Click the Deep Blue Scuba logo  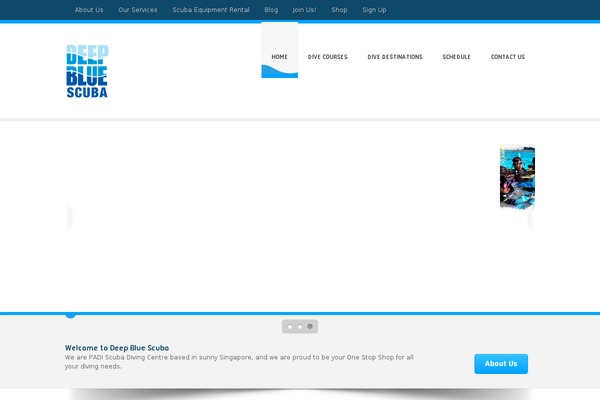[x=87, y=71]
